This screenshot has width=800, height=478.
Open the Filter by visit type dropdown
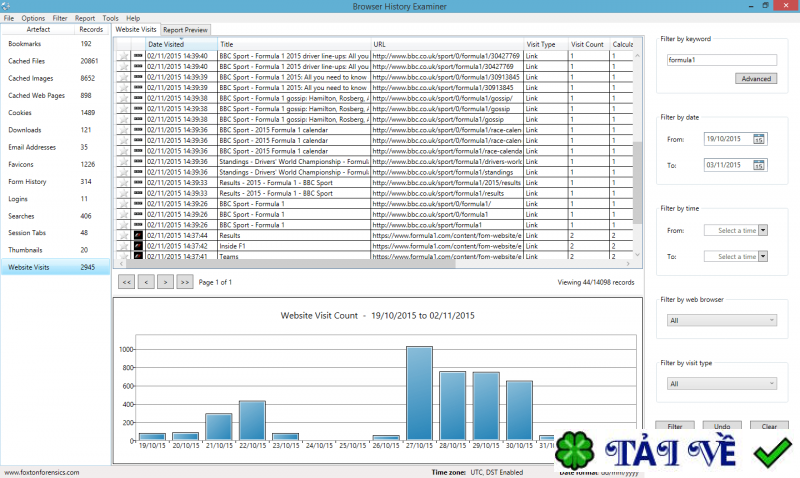(x=721, y=384)
